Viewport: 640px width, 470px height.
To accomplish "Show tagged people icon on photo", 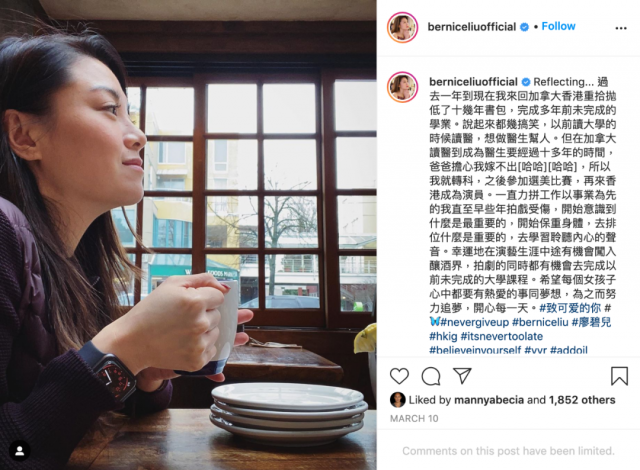I will (20, 451).
